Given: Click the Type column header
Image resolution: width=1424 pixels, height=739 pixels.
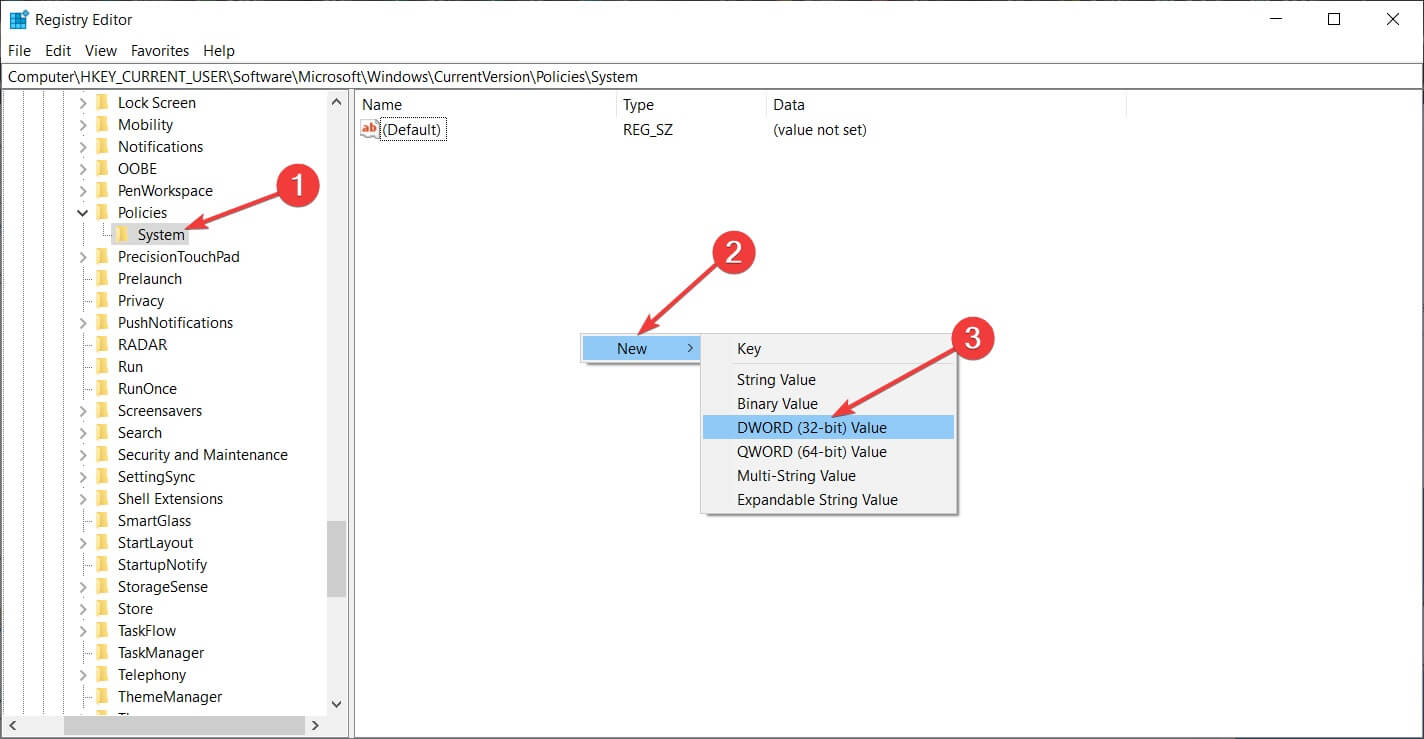Looking at the screenshot, I should point(692,104).
